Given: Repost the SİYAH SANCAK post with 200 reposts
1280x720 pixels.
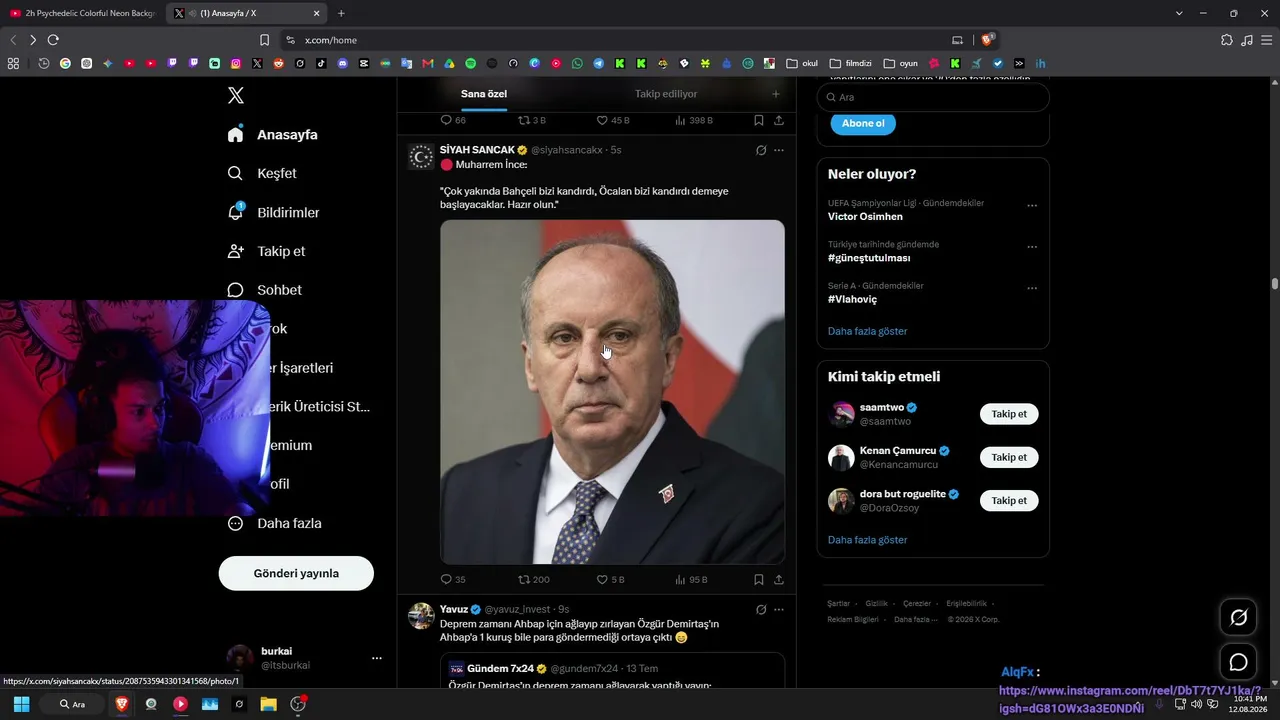Looking at the screenshot, I should pyautogui.click(x=534, y=579).
